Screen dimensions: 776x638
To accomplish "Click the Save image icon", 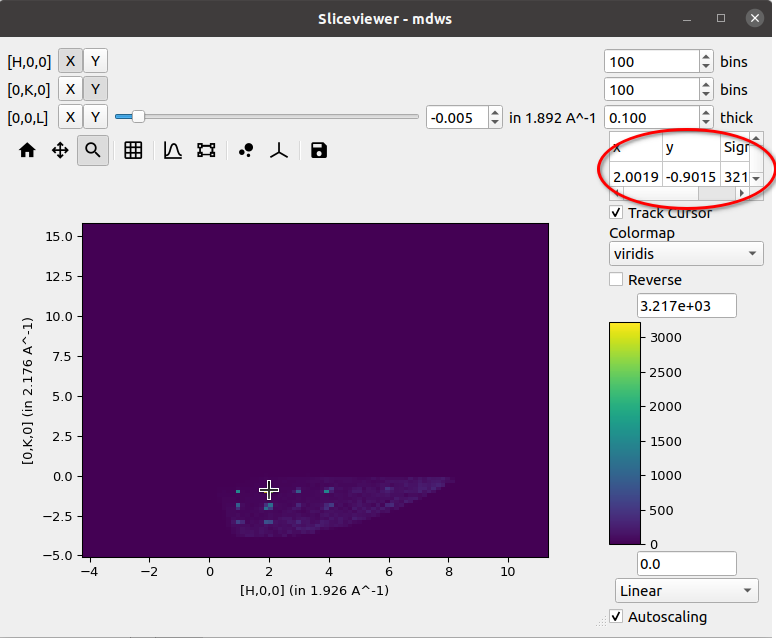I will tap(318, 150).
